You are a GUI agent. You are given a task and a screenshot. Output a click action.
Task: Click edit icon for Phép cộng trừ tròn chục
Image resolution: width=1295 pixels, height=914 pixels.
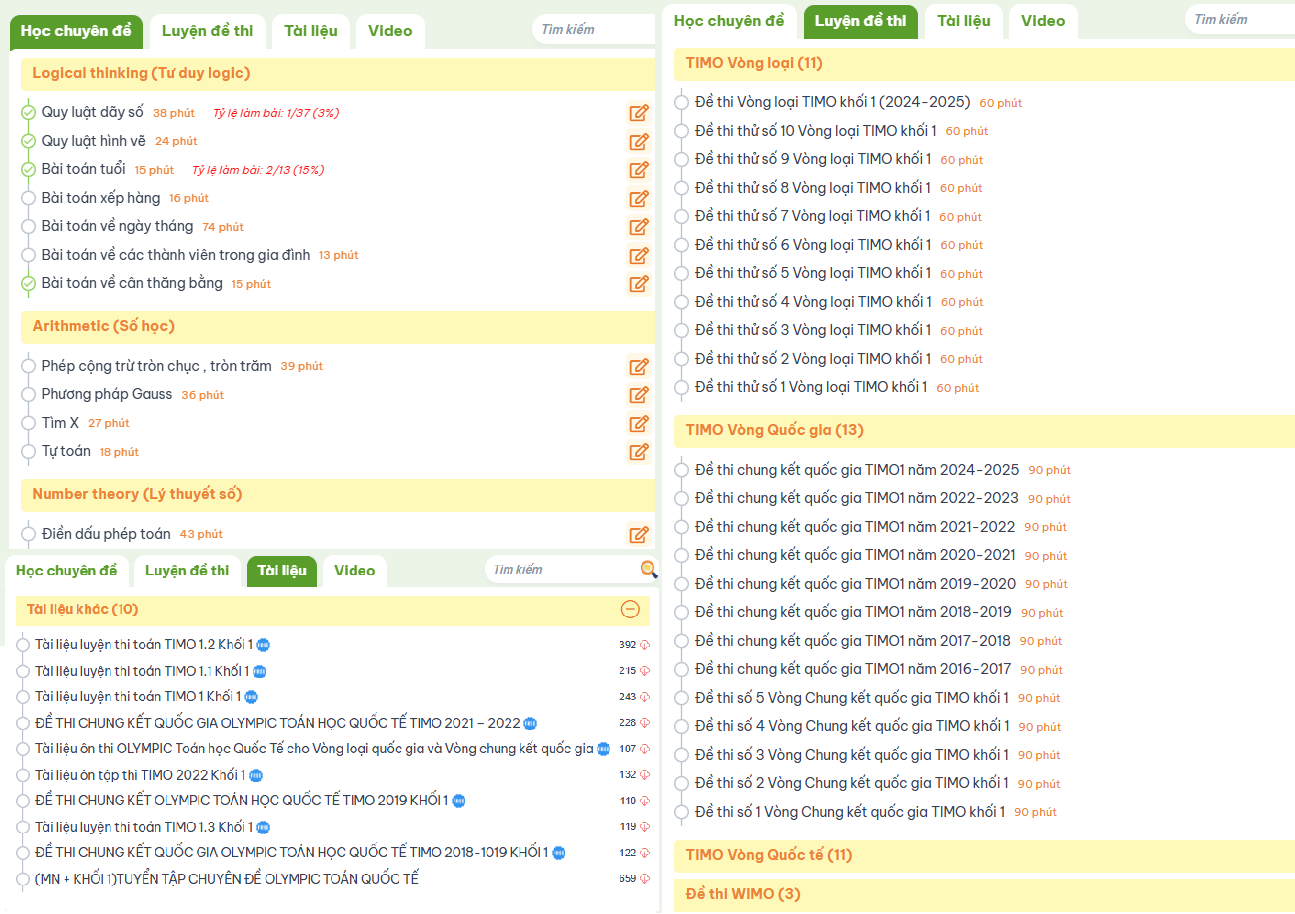639,366
